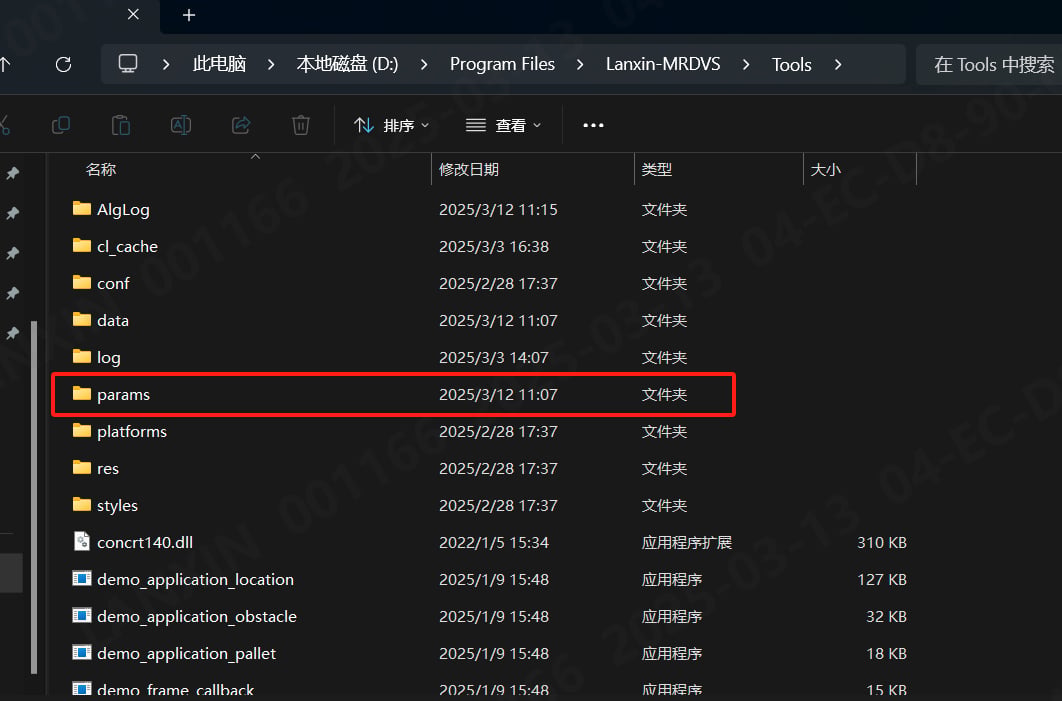This screenshot has width=1062, height=701.
Task: Open the 查看 view dropdown
Action: tap(503, 125)
